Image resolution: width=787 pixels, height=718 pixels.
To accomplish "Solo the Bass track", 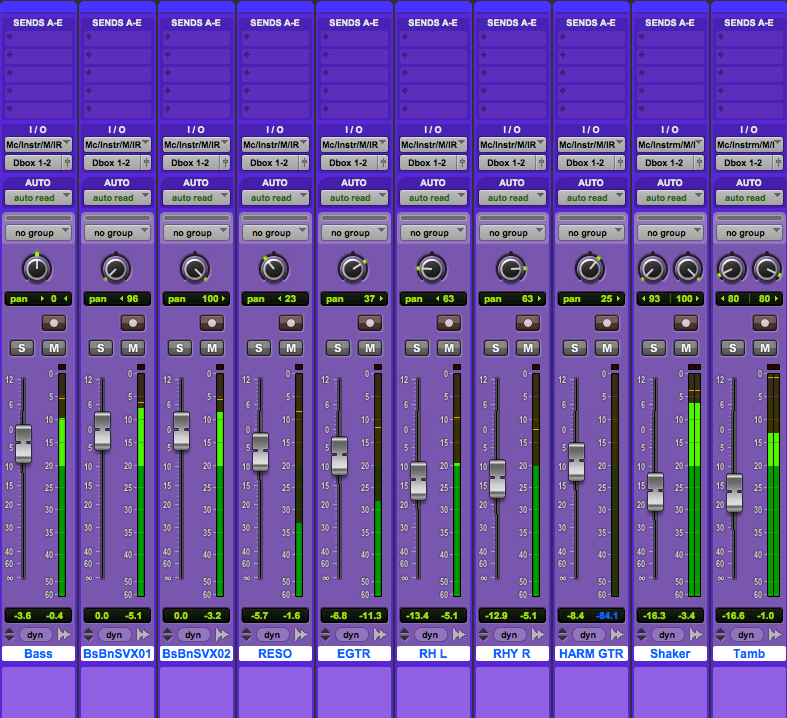I will coord(22,348).
